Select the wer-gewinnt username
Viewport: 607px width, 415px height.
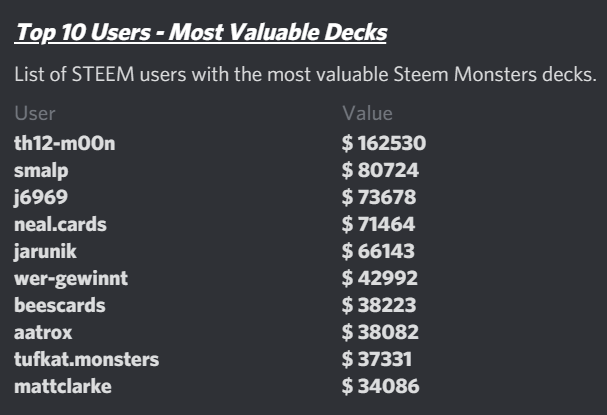pyautogui.click(x=71, y=279)
